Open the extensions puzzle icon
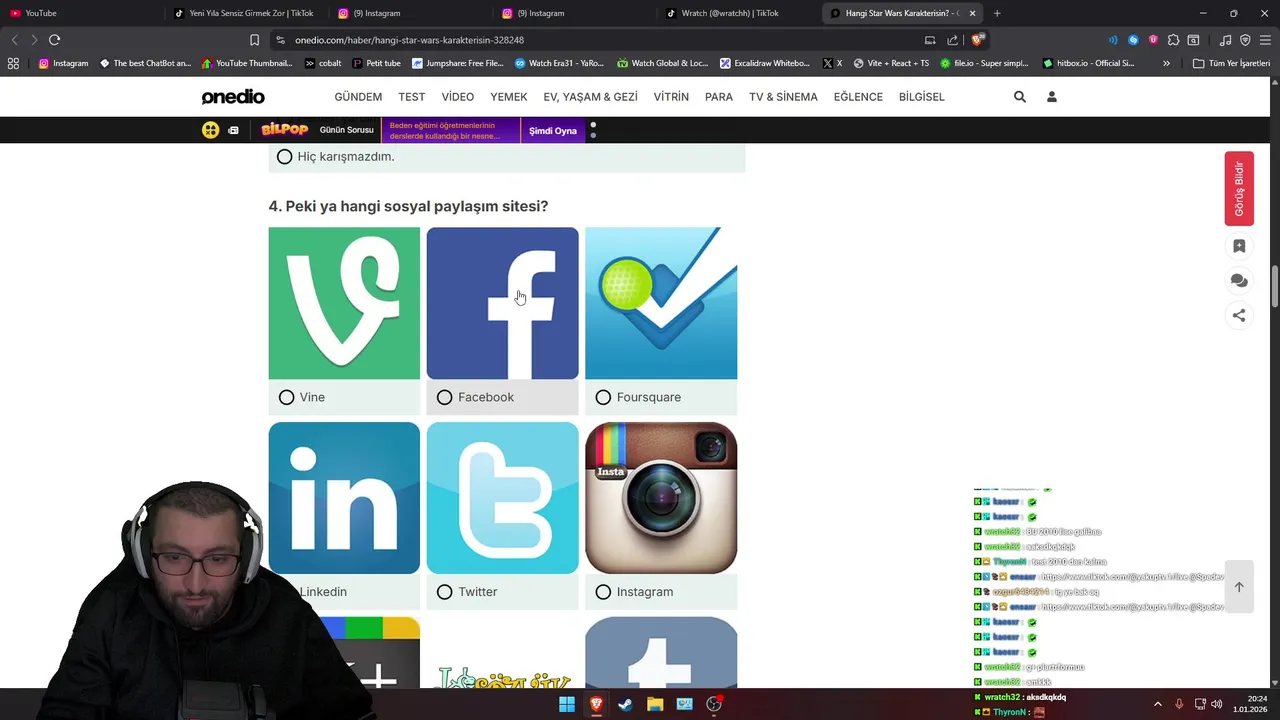1280x720 pixels. pos(1174,40)
